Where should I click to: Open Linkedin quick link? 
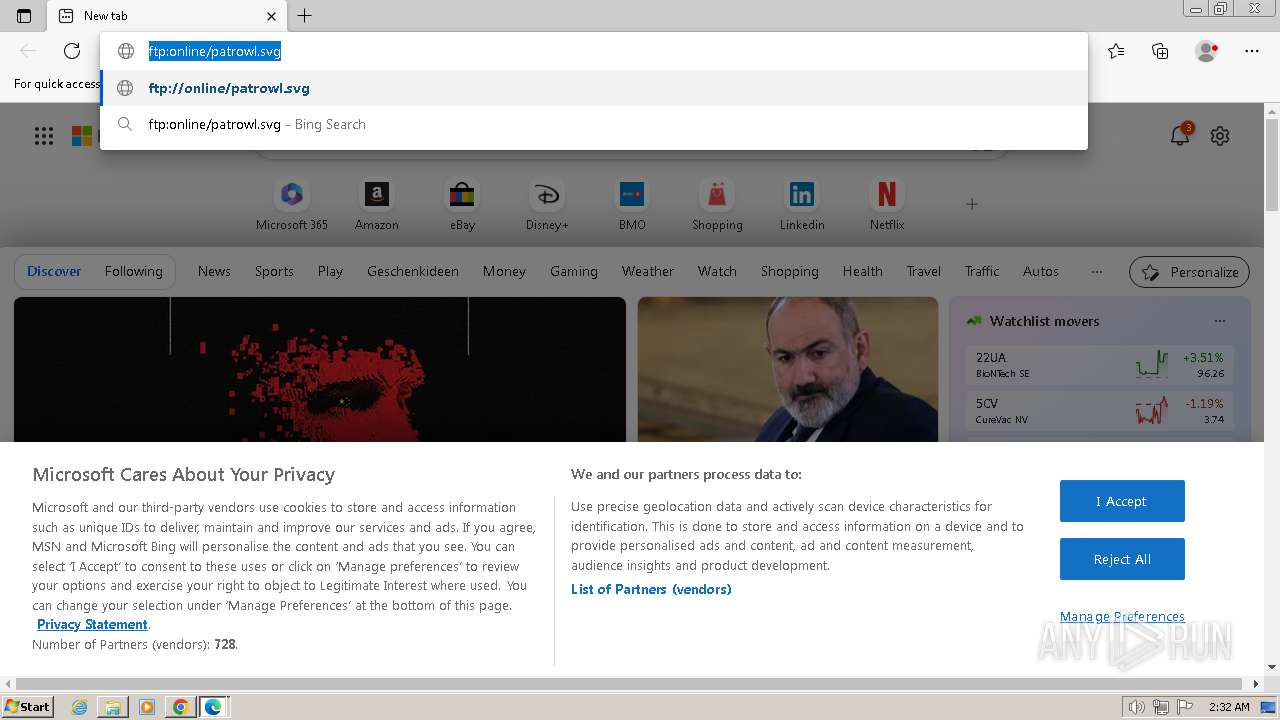click(802, 205)
